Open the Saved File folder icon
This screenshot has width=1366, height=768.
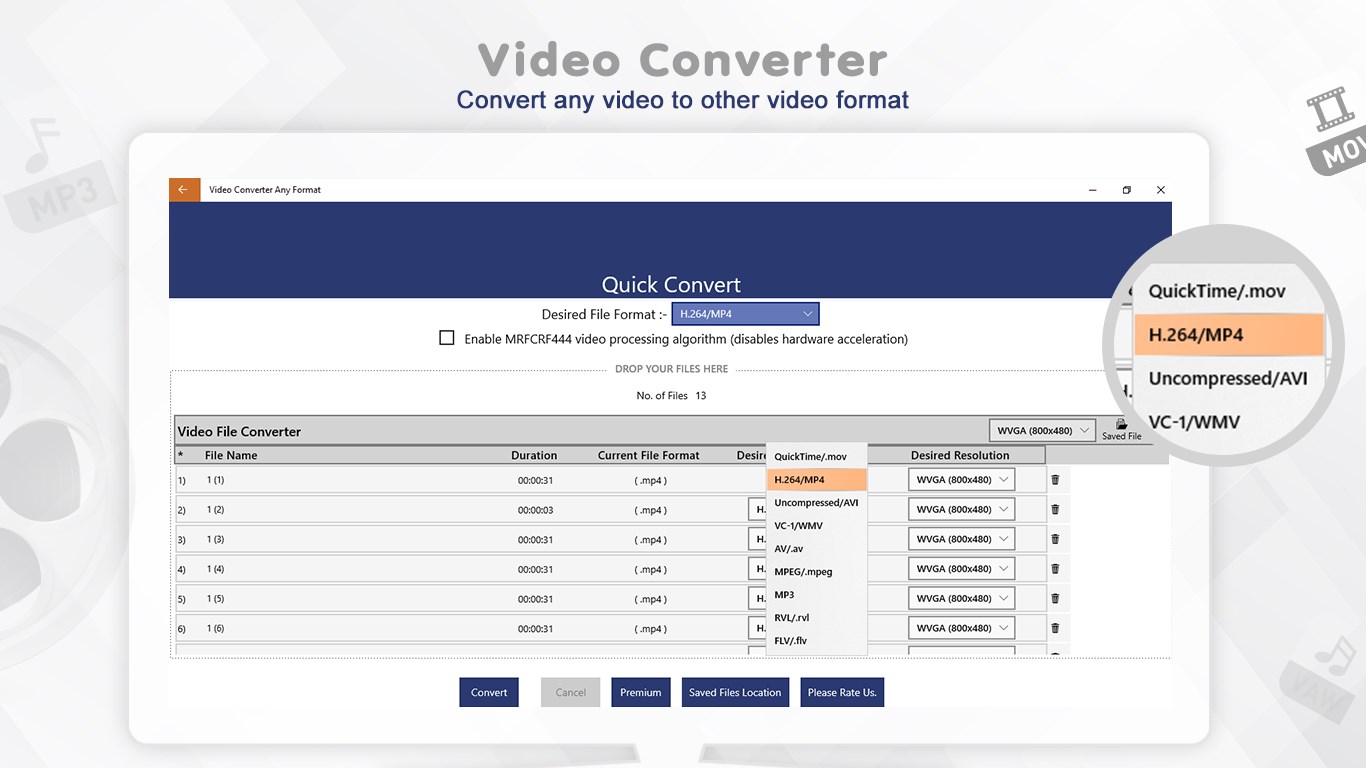pyautogui.click(x=1121, y=424)
